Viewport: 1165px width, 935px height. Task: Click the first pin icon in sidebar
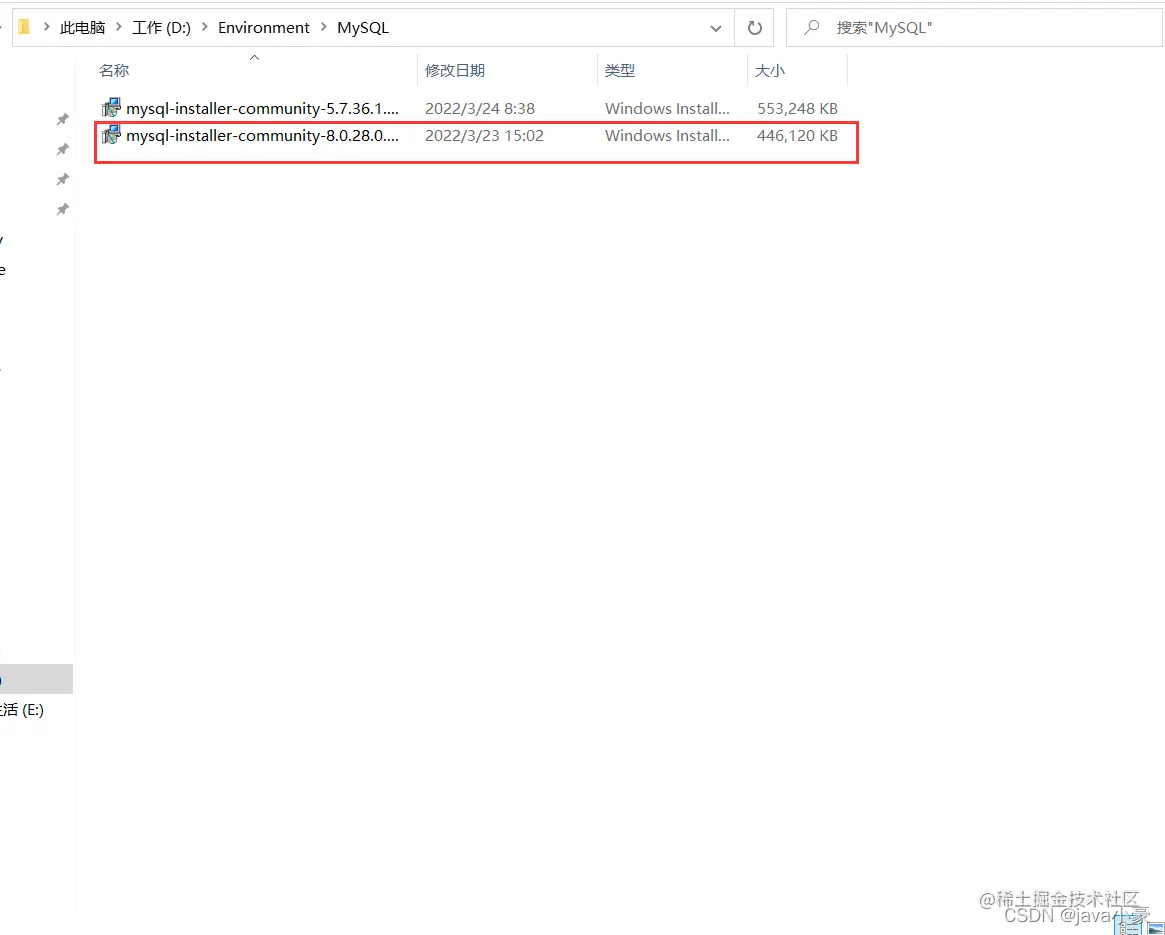62,119
